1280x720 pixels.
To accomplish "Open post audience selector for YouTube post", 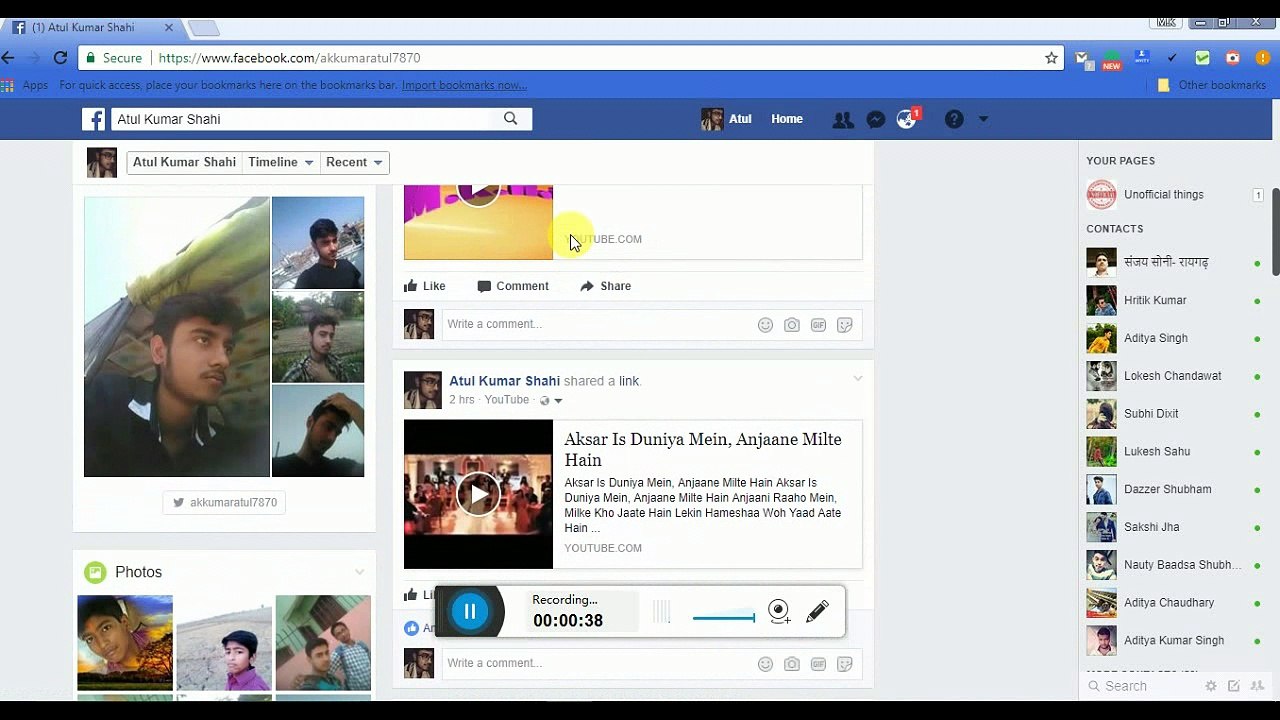I will 551,400.
